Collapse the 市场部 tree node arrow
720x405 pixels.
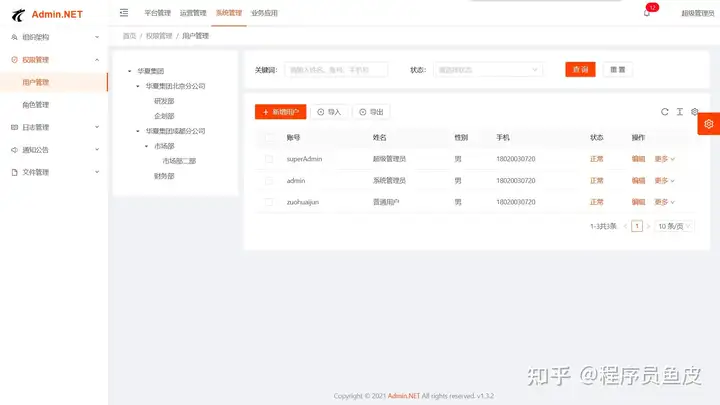(x=146, y=146)
